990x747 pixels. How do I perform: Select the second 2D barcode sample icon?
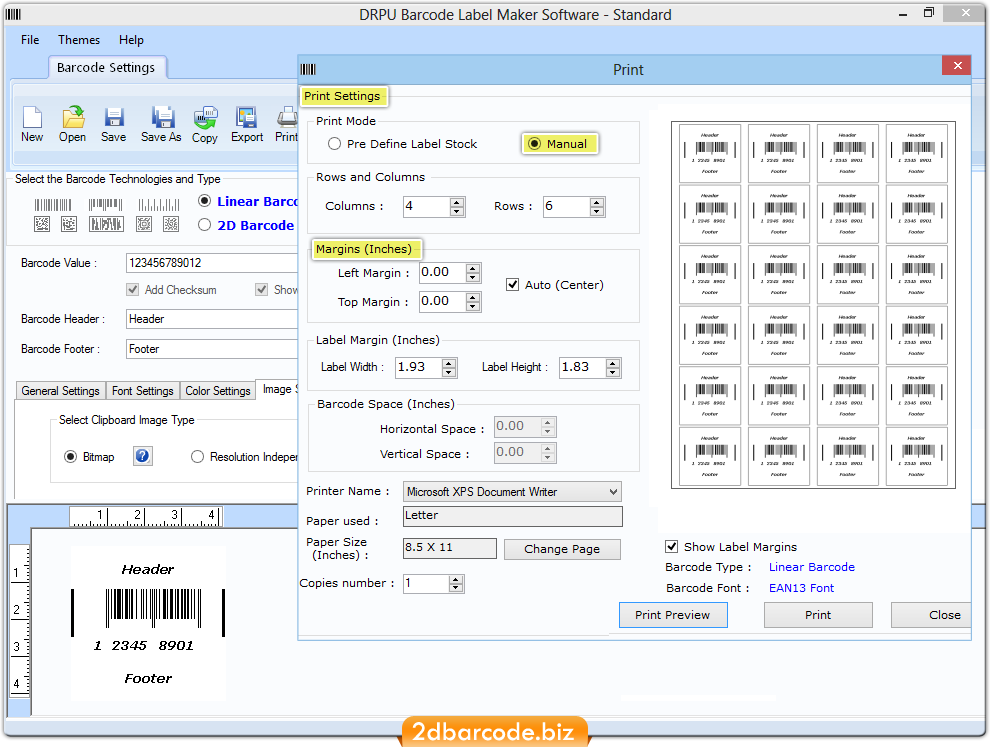[x=69, y=224]
